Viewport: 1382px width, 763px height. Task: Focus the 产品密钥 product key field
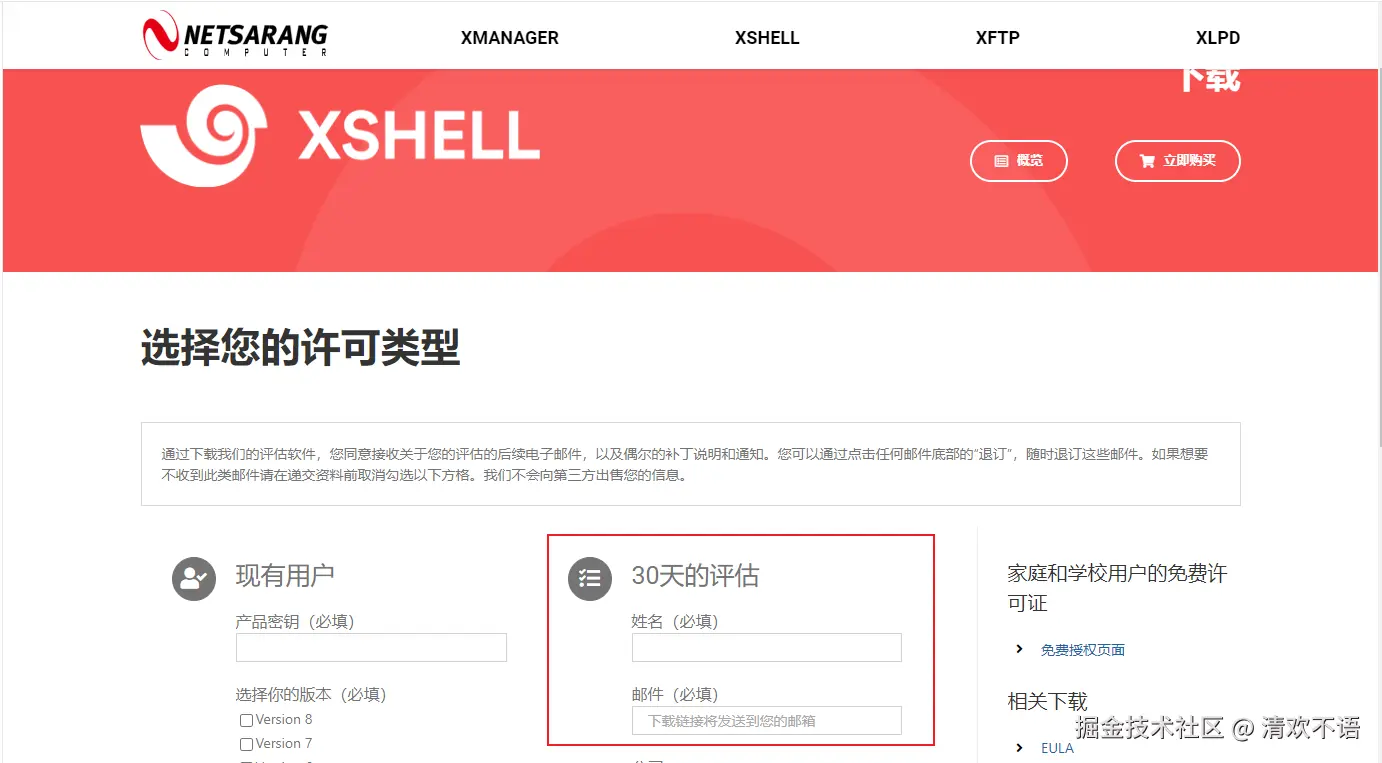point(371,647)
